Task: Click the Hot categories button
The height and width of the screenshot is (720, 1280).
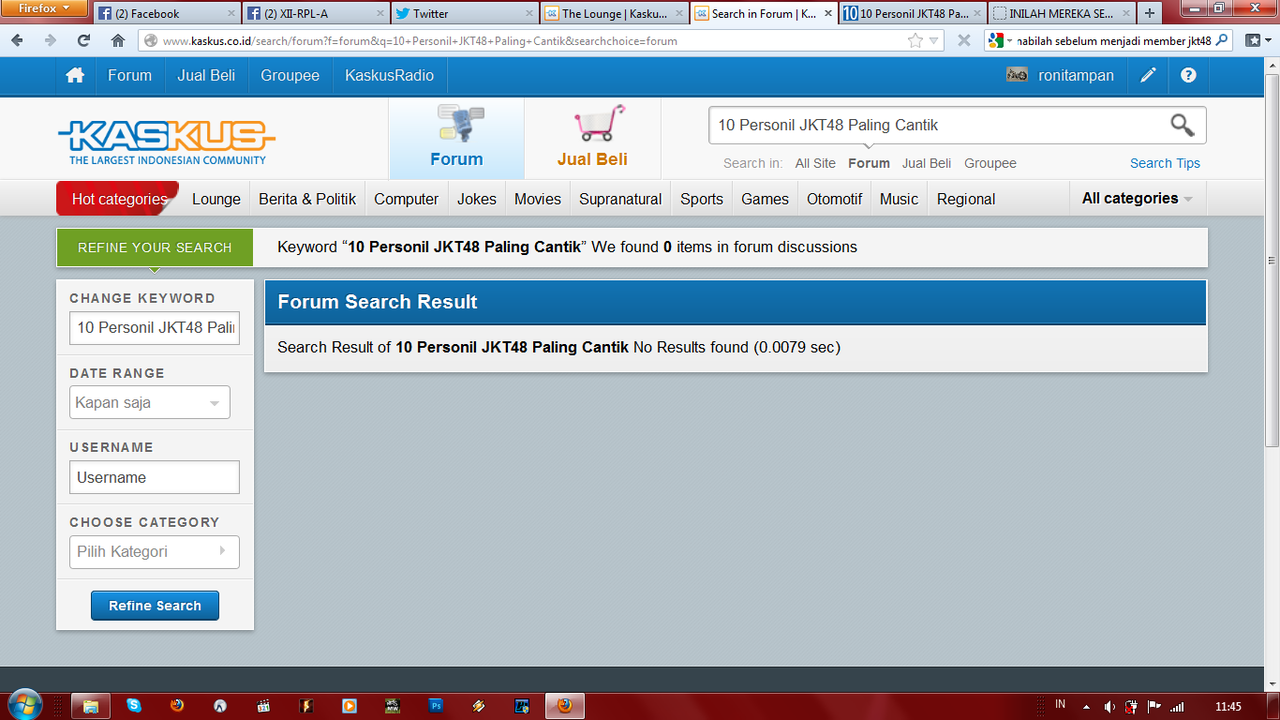Action: coord(118,198)
